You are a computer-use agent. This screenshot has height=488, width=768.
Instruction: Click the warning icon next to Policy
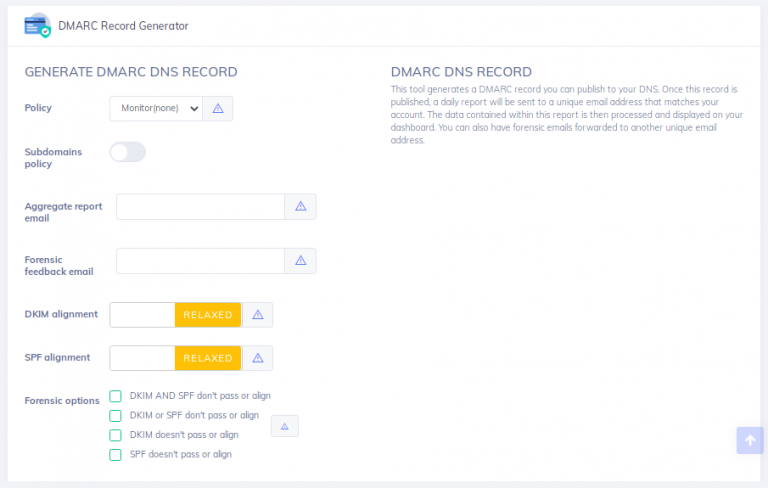point(218,108)
